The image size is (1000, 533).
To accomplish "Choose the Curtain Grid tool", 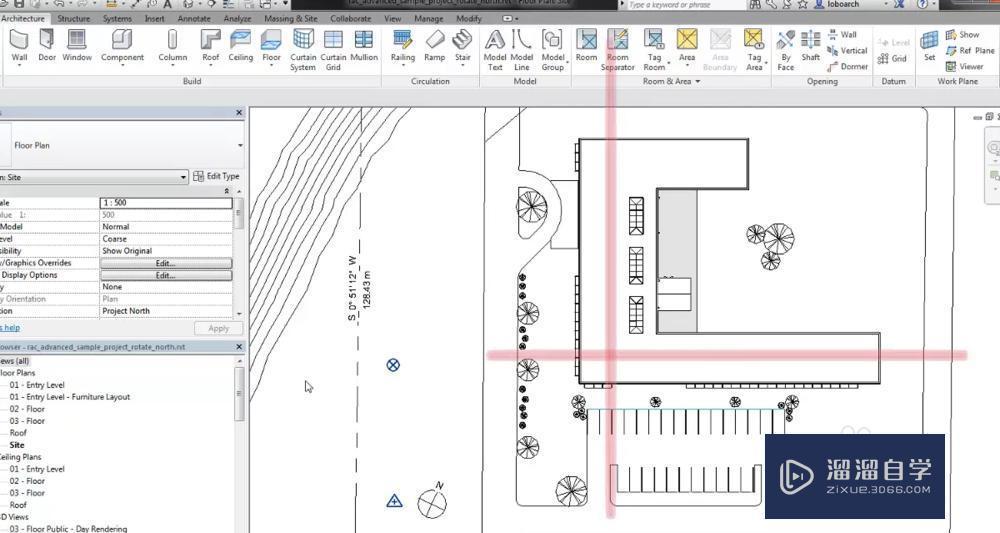I will [333, 50].
